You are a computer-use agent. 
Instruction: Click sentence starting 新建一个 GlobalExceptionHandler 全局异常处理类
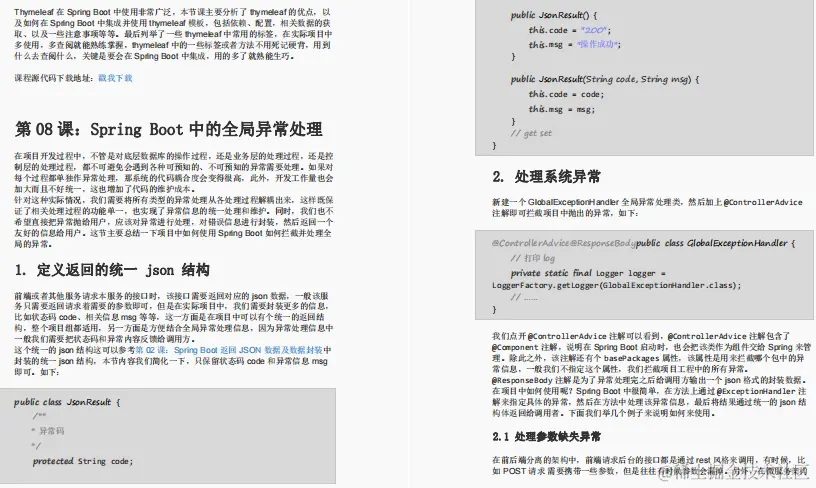click(647, 207)
